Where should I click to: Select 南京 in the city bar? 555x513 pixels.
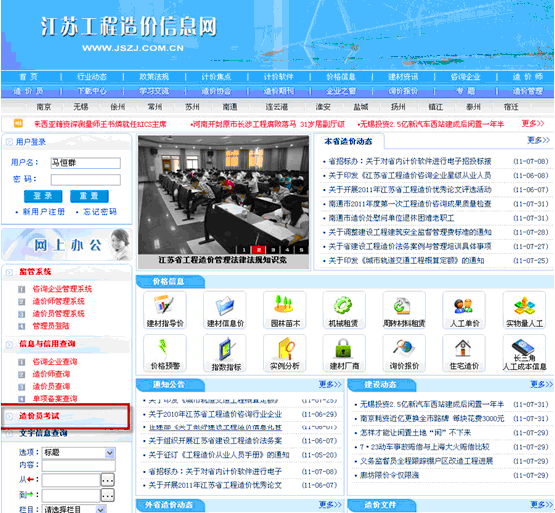coord(44,107)
